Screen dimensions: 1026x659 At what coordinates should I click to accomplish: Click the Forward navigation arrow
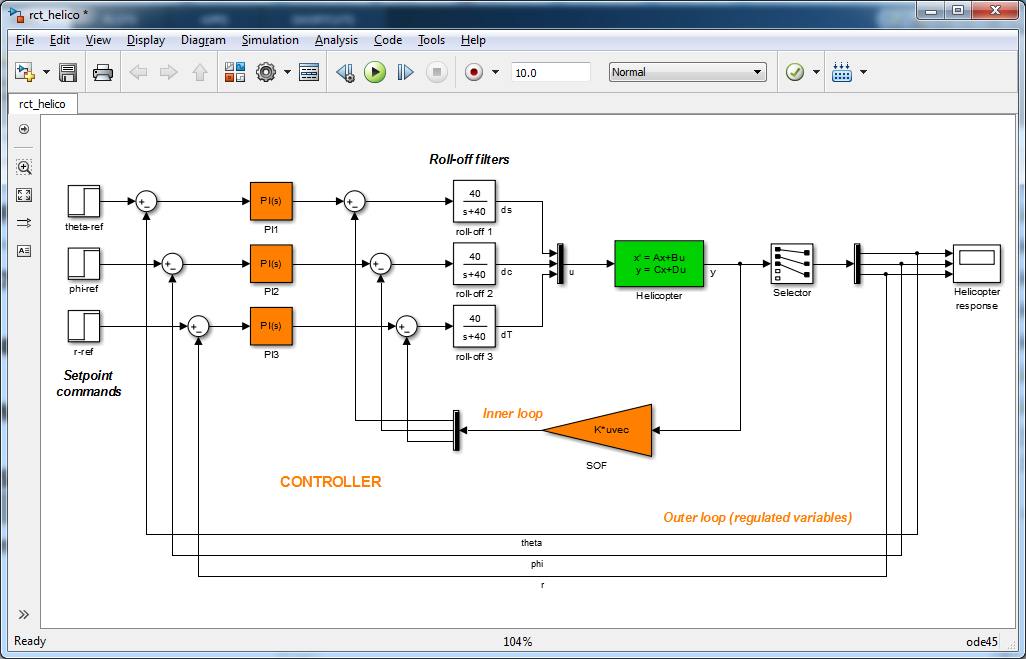point(169,72)
